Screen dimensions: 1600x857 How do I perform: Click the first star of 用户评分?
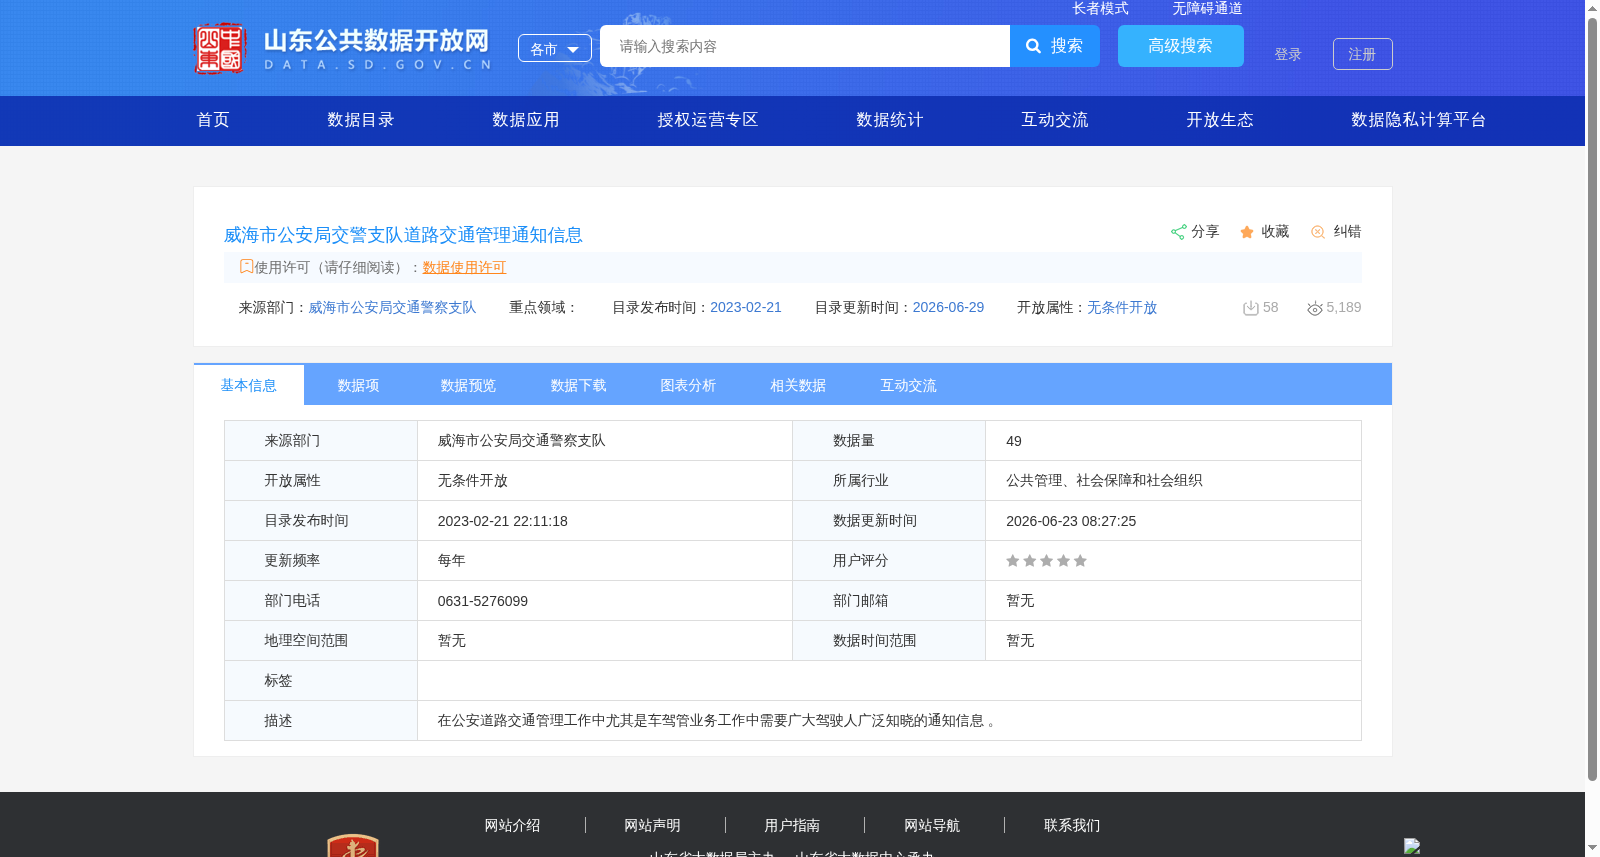click(x=1013, y=561)
